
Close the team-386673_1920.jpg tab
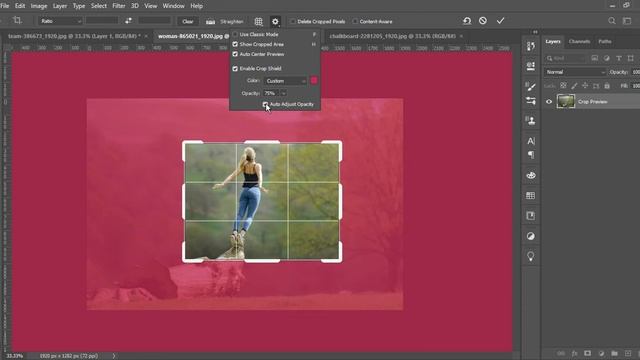coord(146,36)
